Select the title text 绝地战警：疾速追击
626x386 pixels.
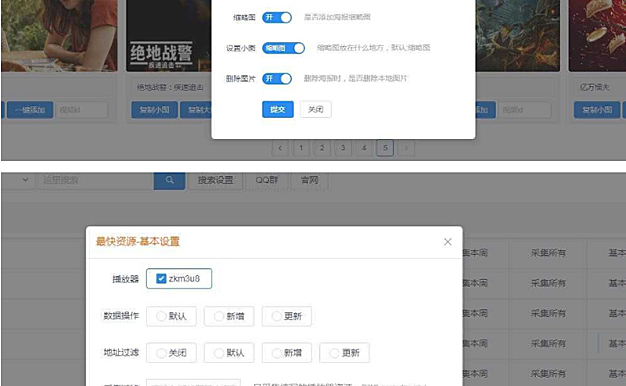tap(170, 87)
